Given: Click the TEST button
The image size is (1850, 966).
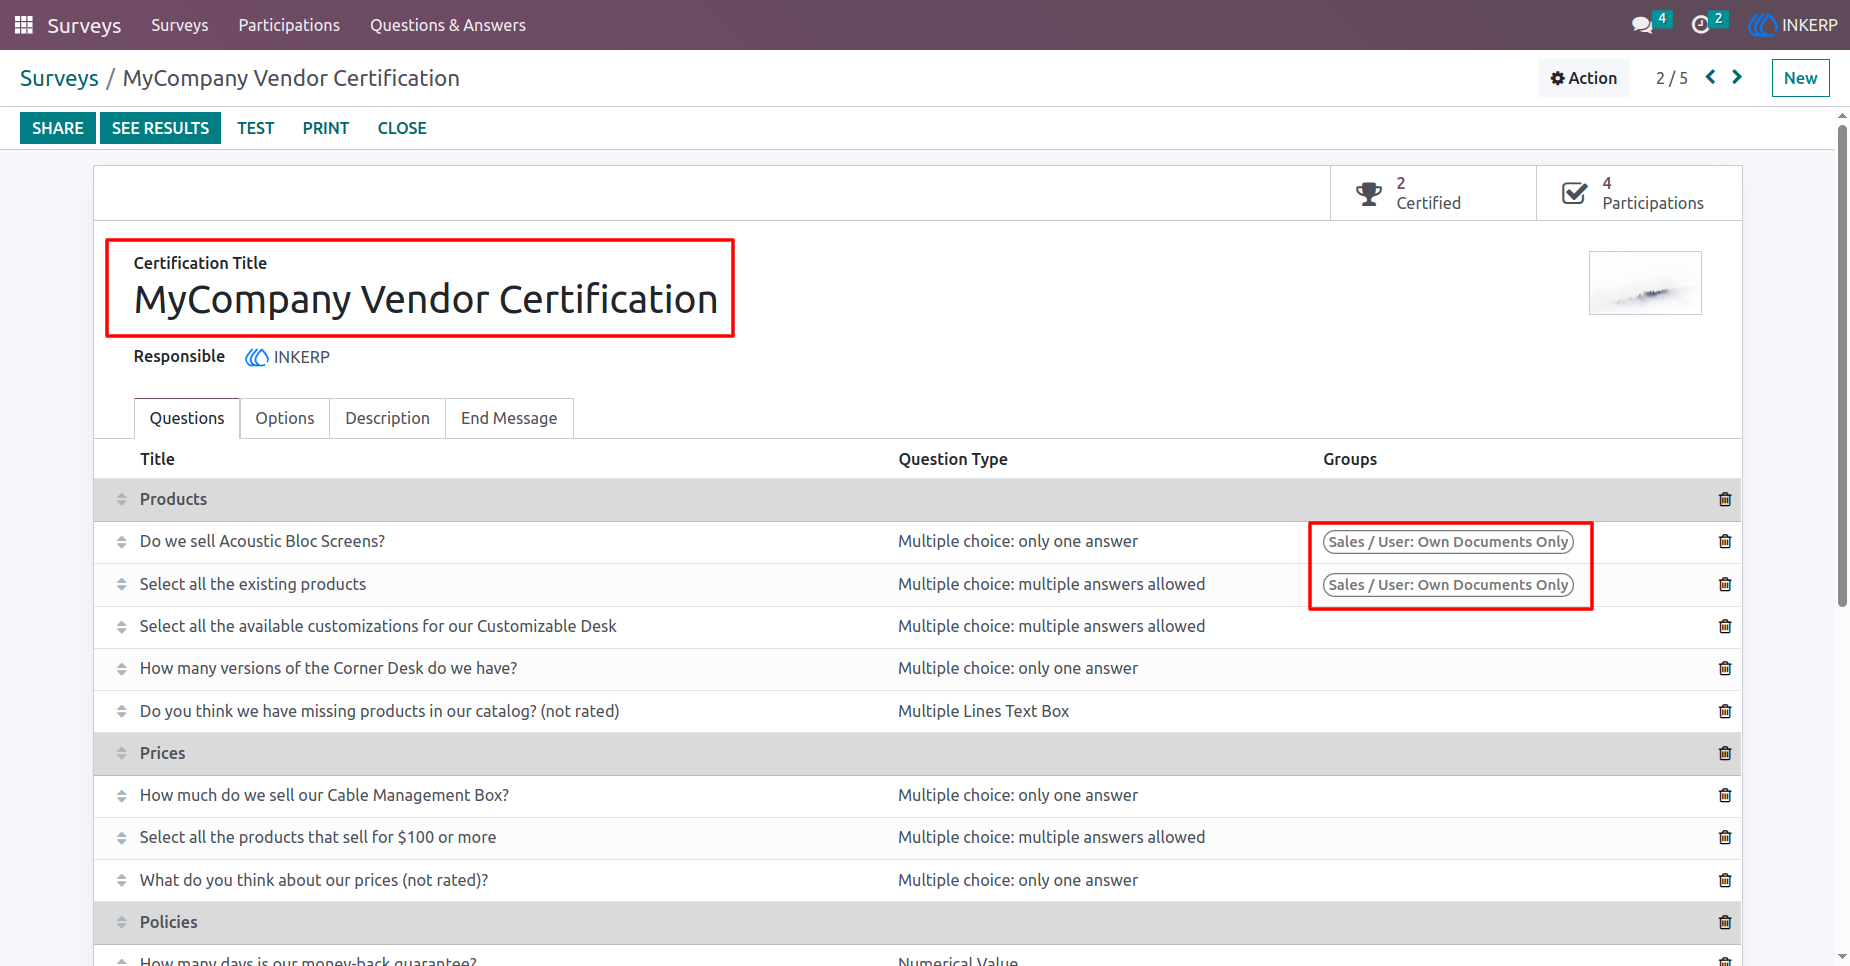Looking at the screenshot, I should point(256,128).
